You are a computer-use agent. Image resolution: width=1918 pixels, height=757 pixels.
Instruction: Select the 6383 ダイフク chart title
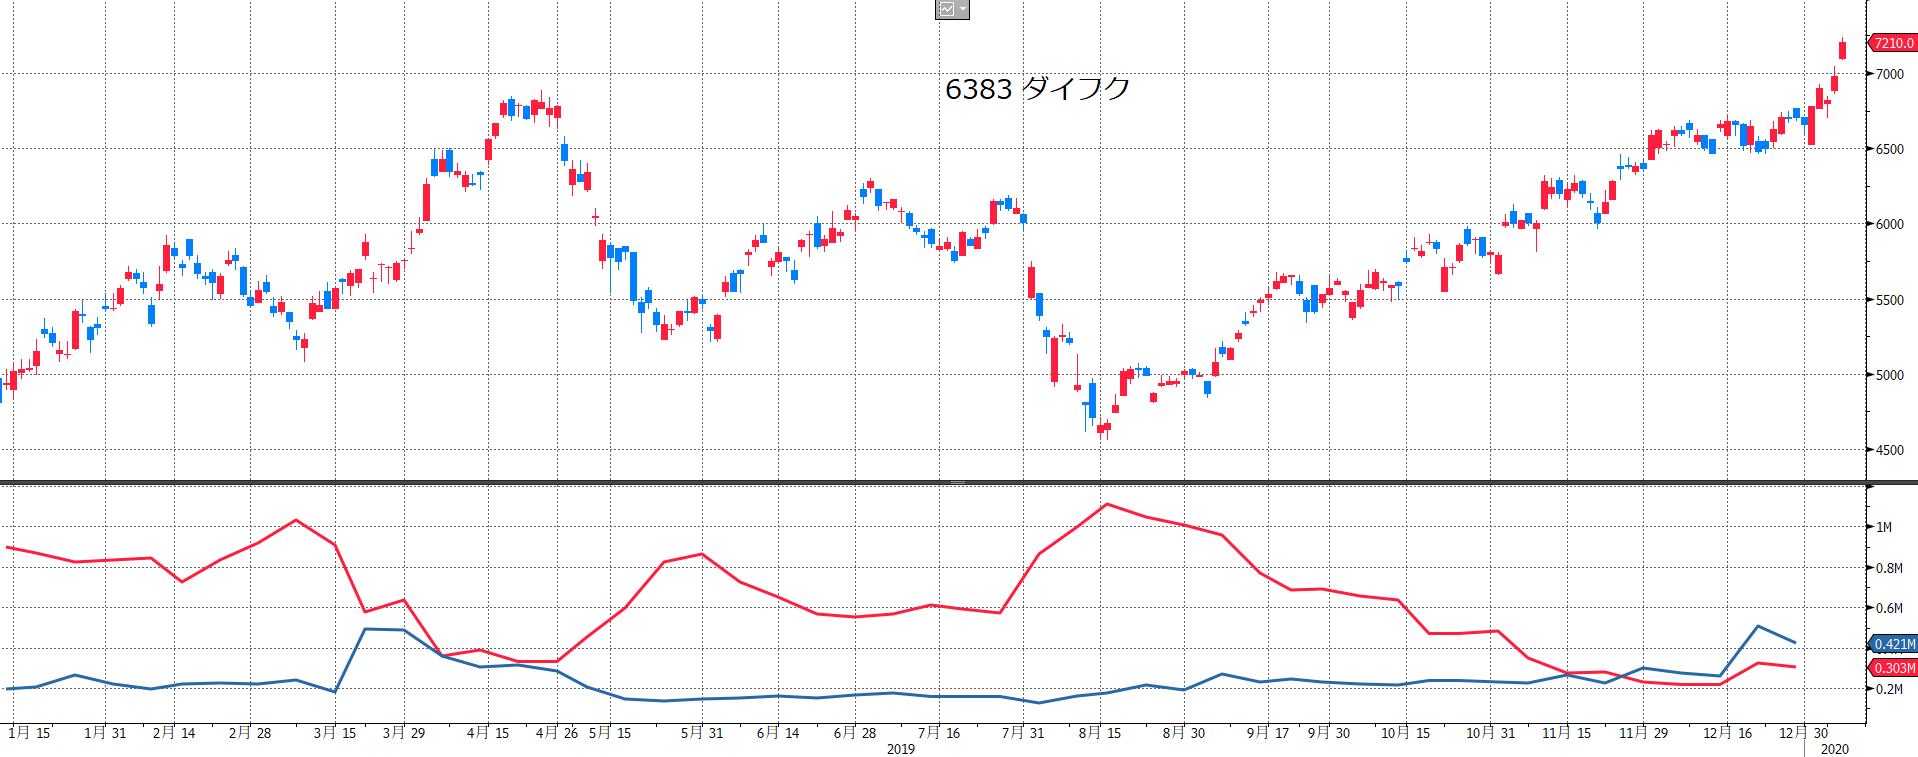pos(1037,89)
